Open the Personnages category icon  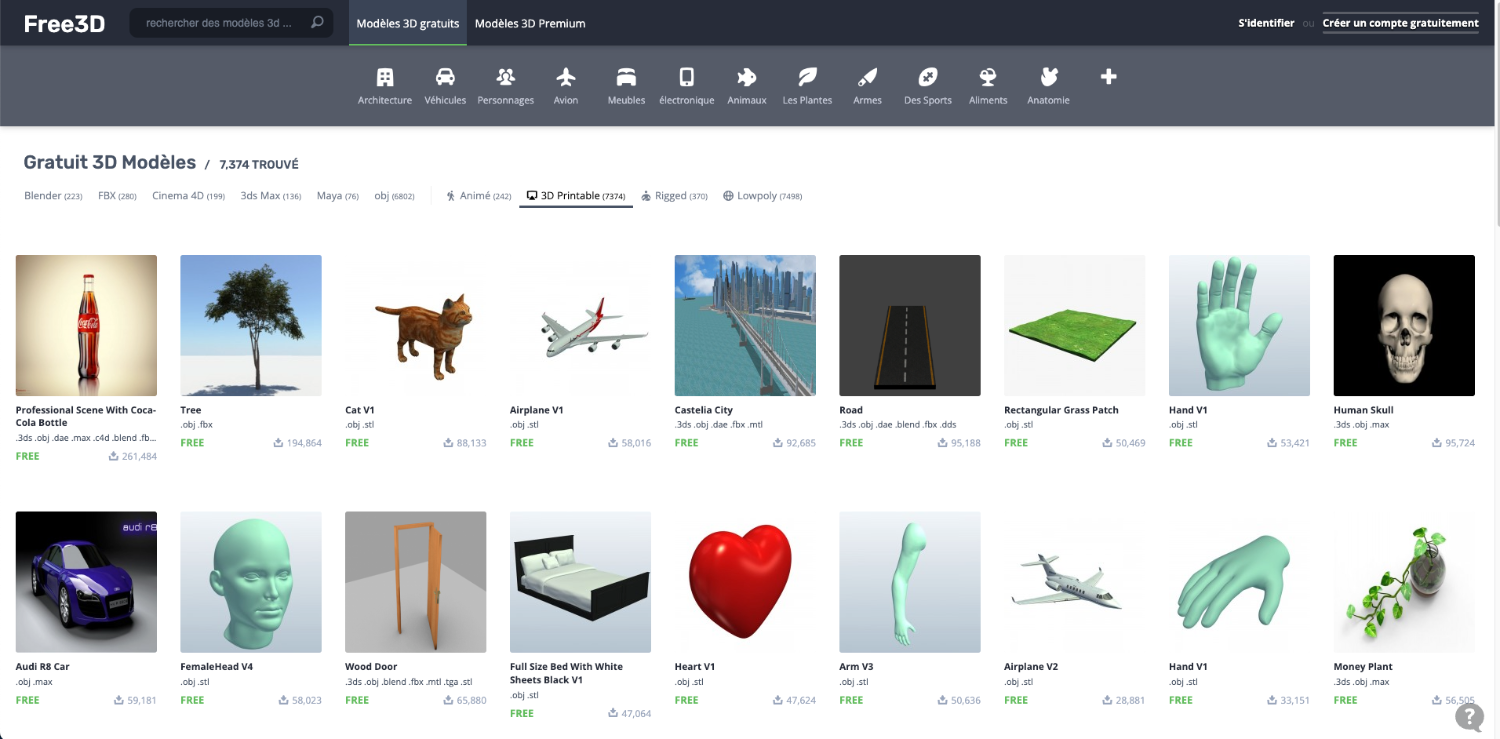tap(505, 78)
